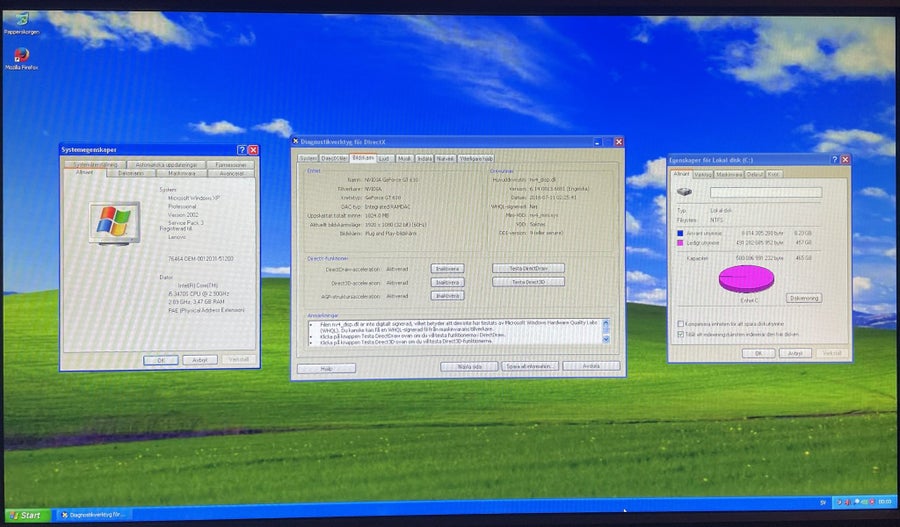The image size is (900, 527).
Task: Switch to System tab in DirectX tool
Action: click(x=308, y=158)
